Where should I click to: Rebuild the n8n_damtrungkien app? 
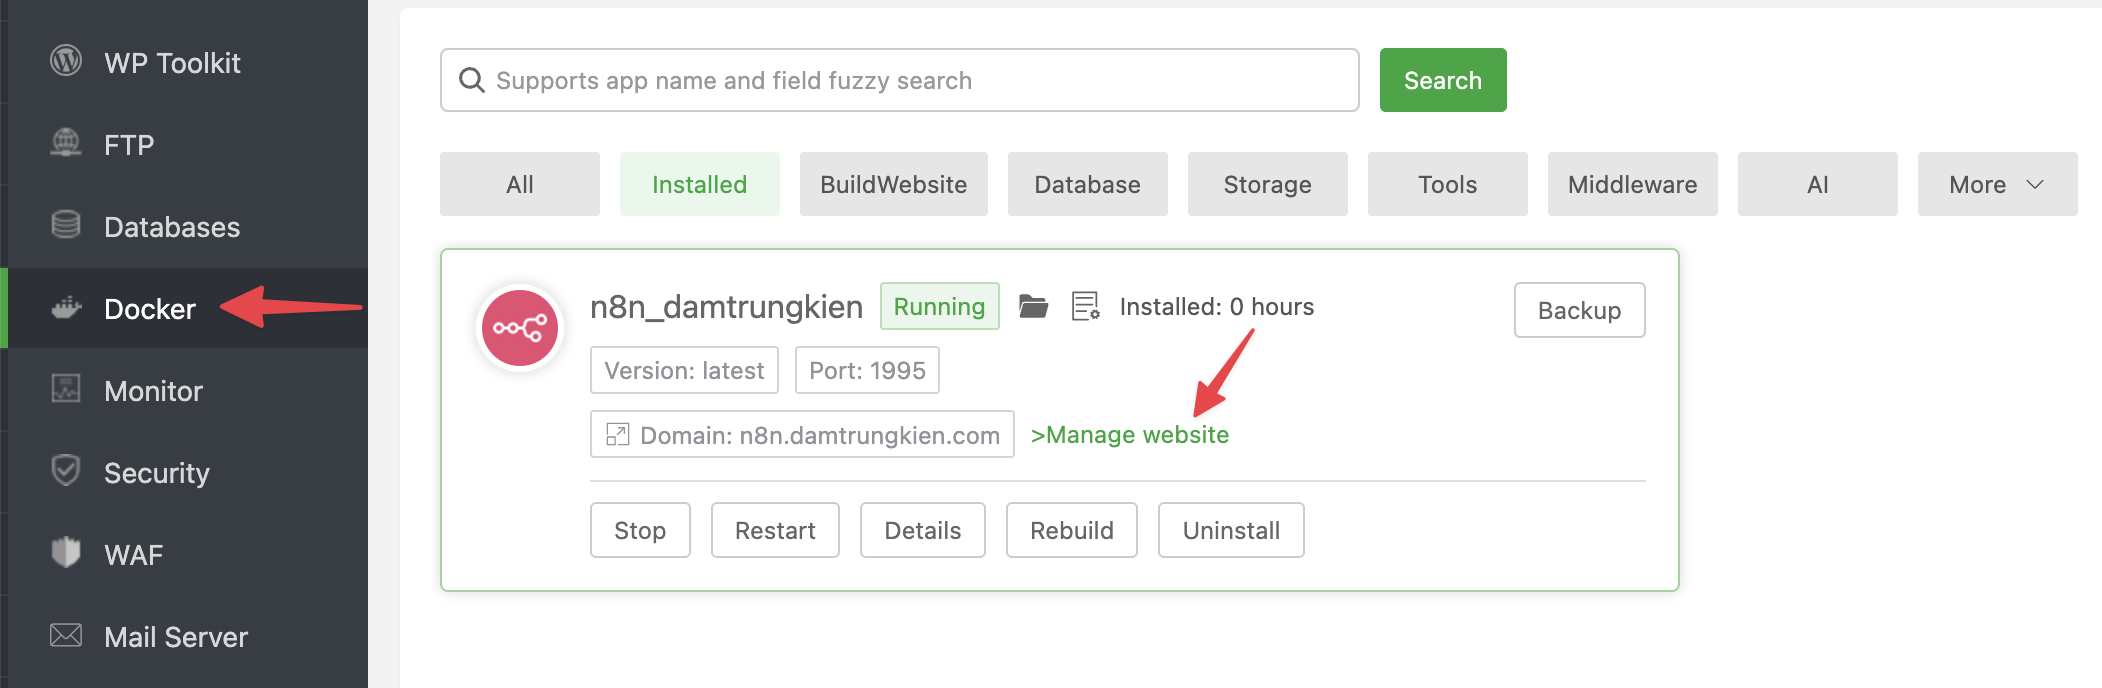tap(1072, 530)
